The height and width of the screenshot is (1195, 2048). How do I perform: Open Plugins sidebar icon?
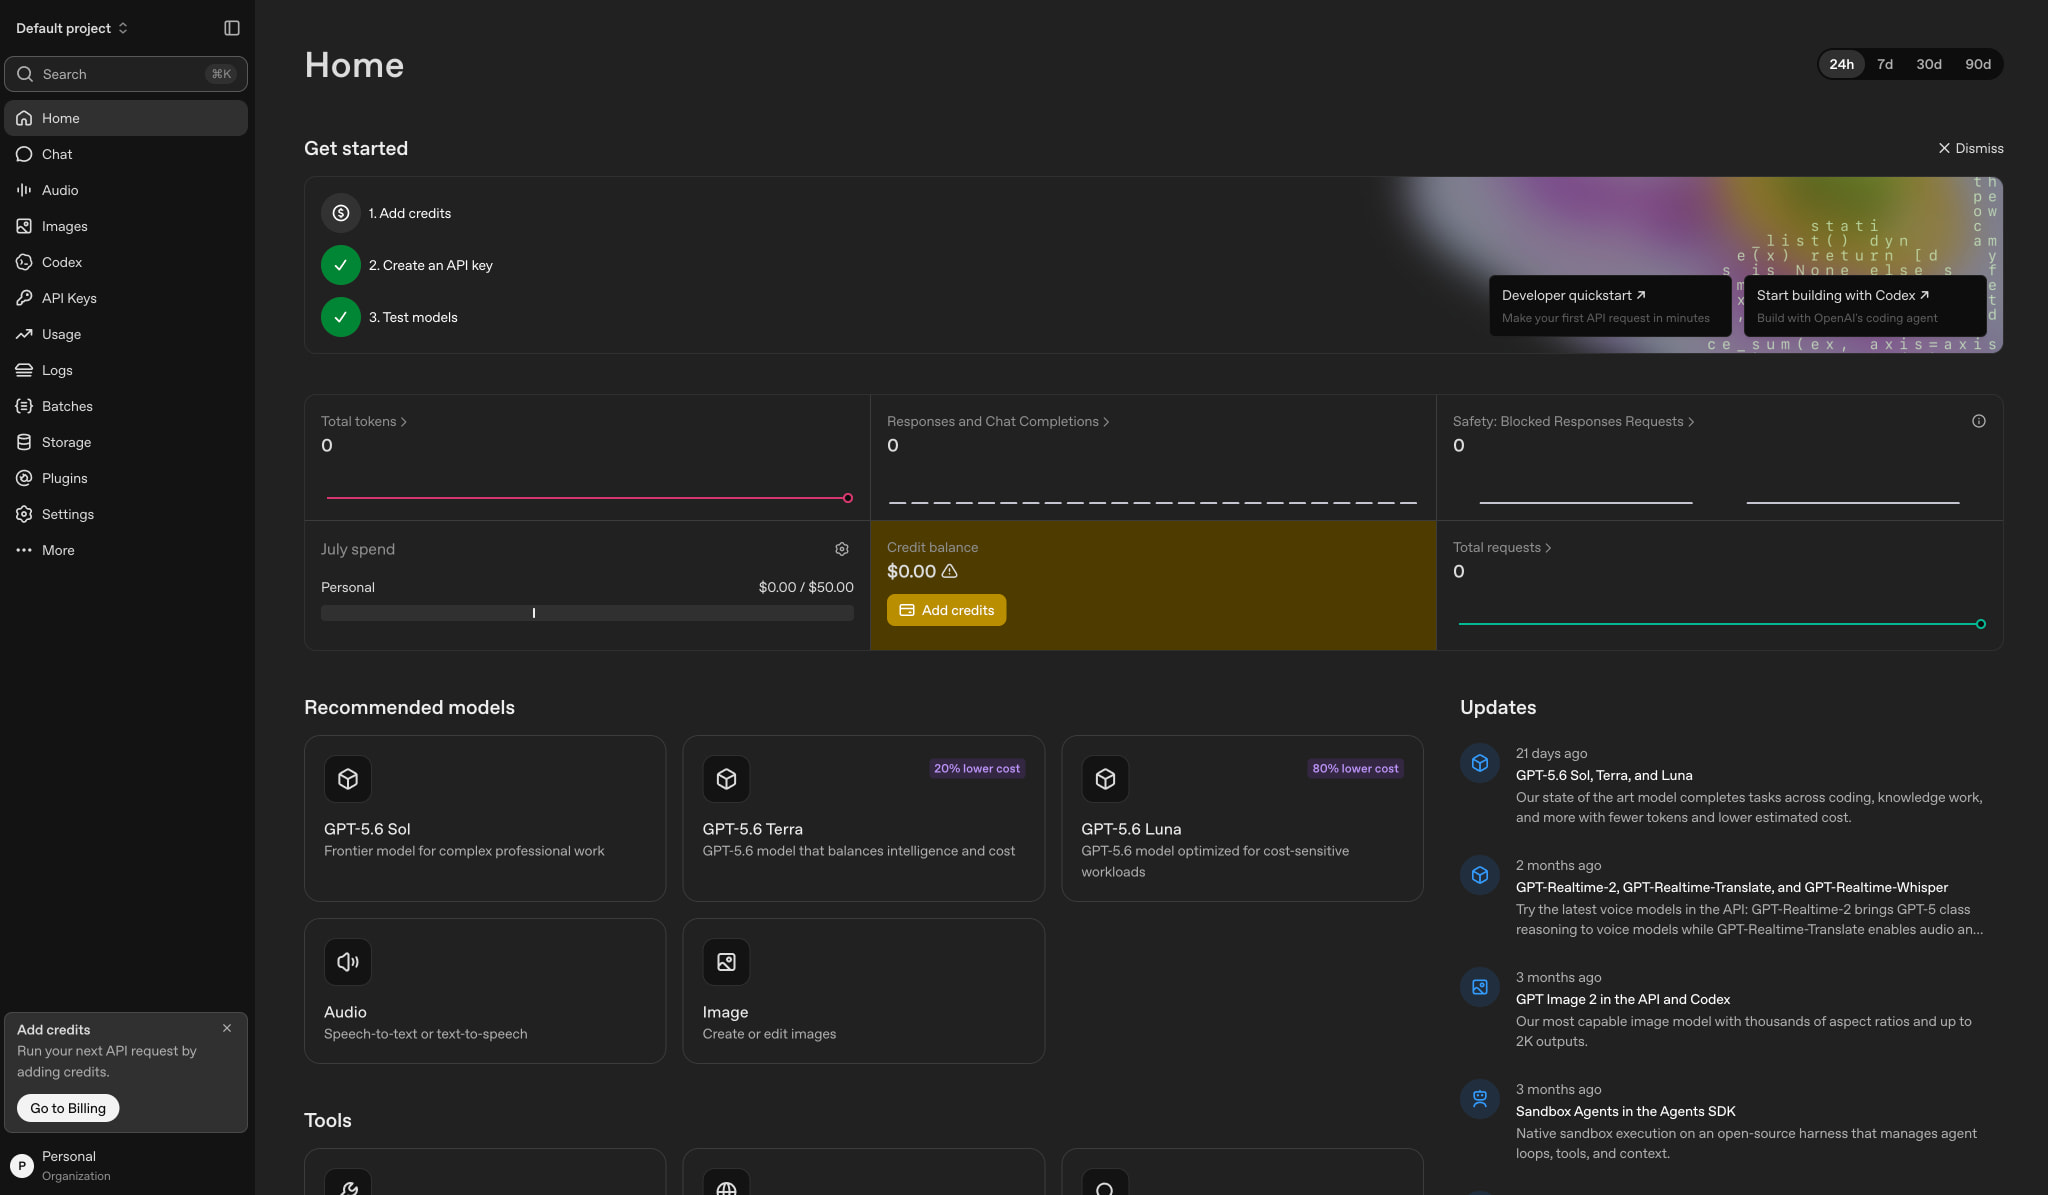click(24, 478)
